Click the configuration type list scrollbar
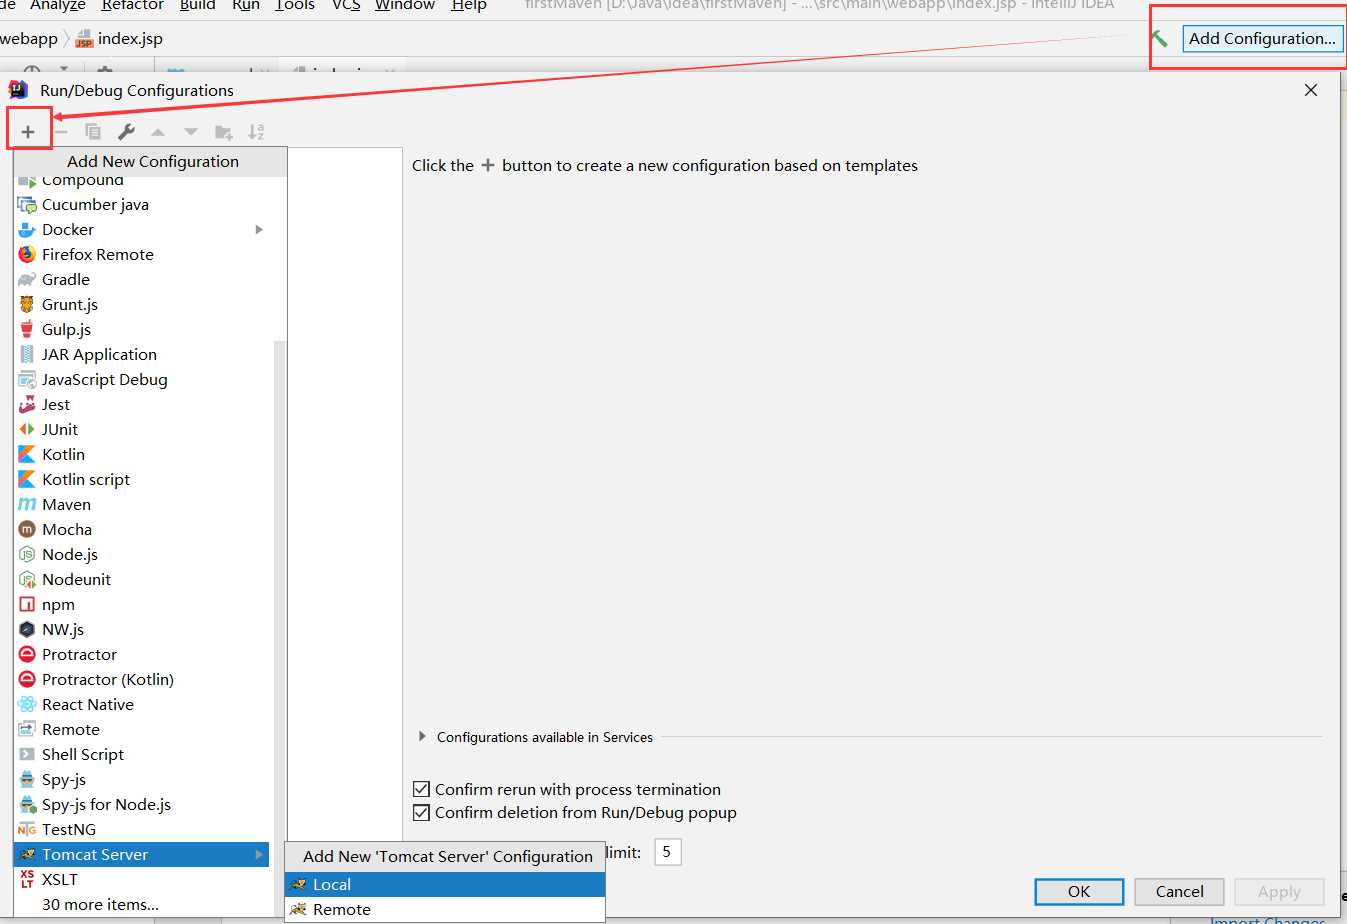Screen dimensions: 1347x924 click(x=280, y=628)
